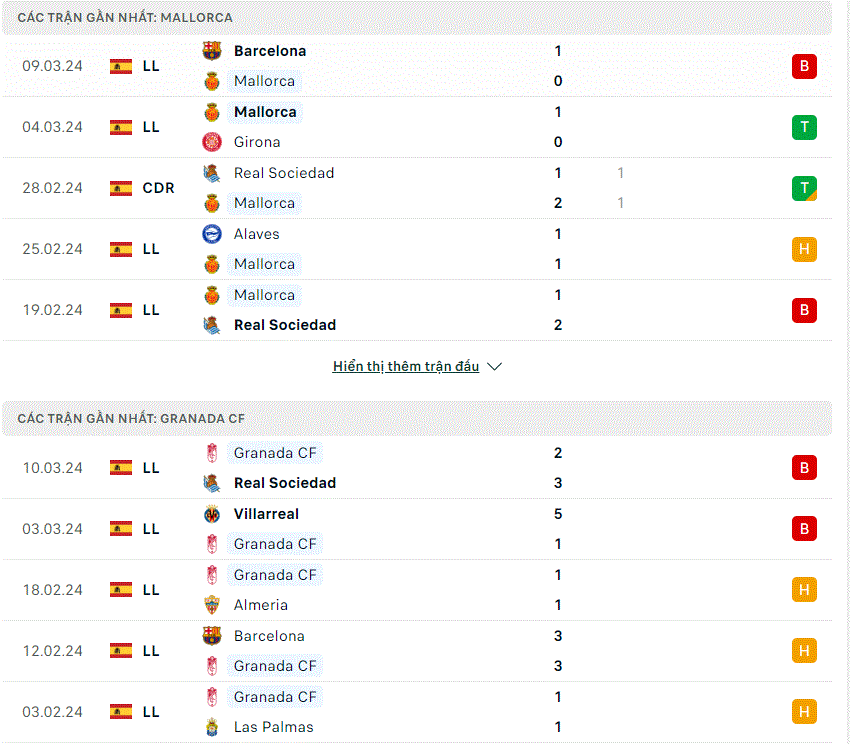Click the red B badge for 09.03.24
850x744 pixels.
(804, 66)
